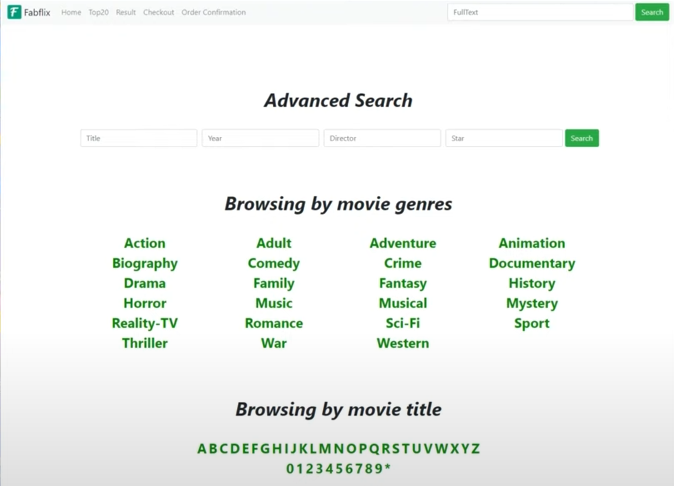Screen dimensions: 674x486
Task: Browse titles starting with F
Action: (x=255, y=449)
